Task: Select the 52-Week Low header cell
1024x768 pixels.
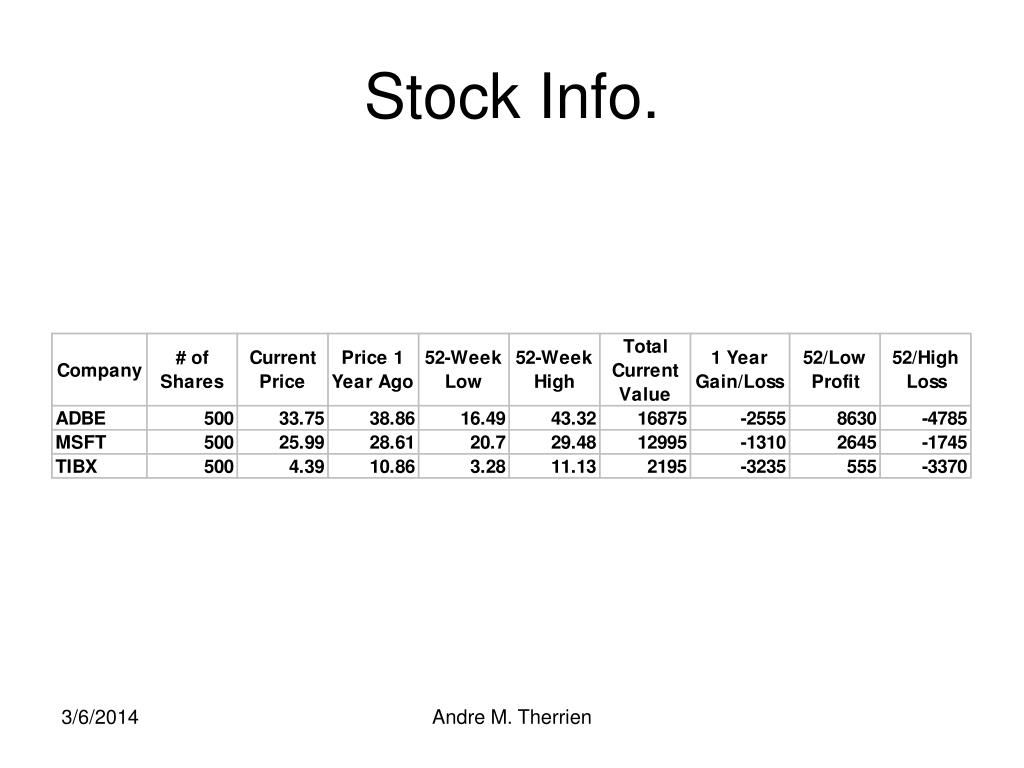Action: (x=464, y=370)
